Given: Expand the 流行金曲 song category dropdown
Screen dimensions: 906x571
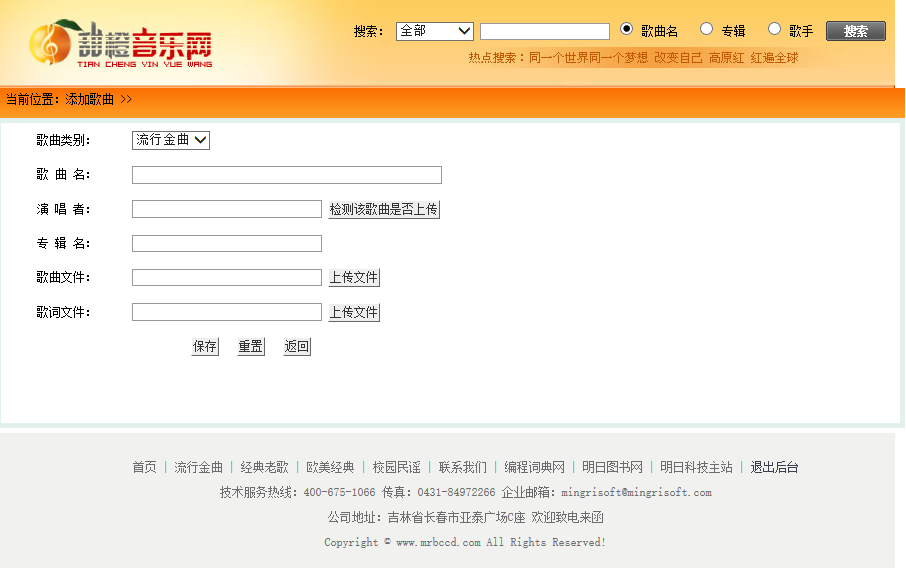Looking at the screenshot, I should 171,140.
